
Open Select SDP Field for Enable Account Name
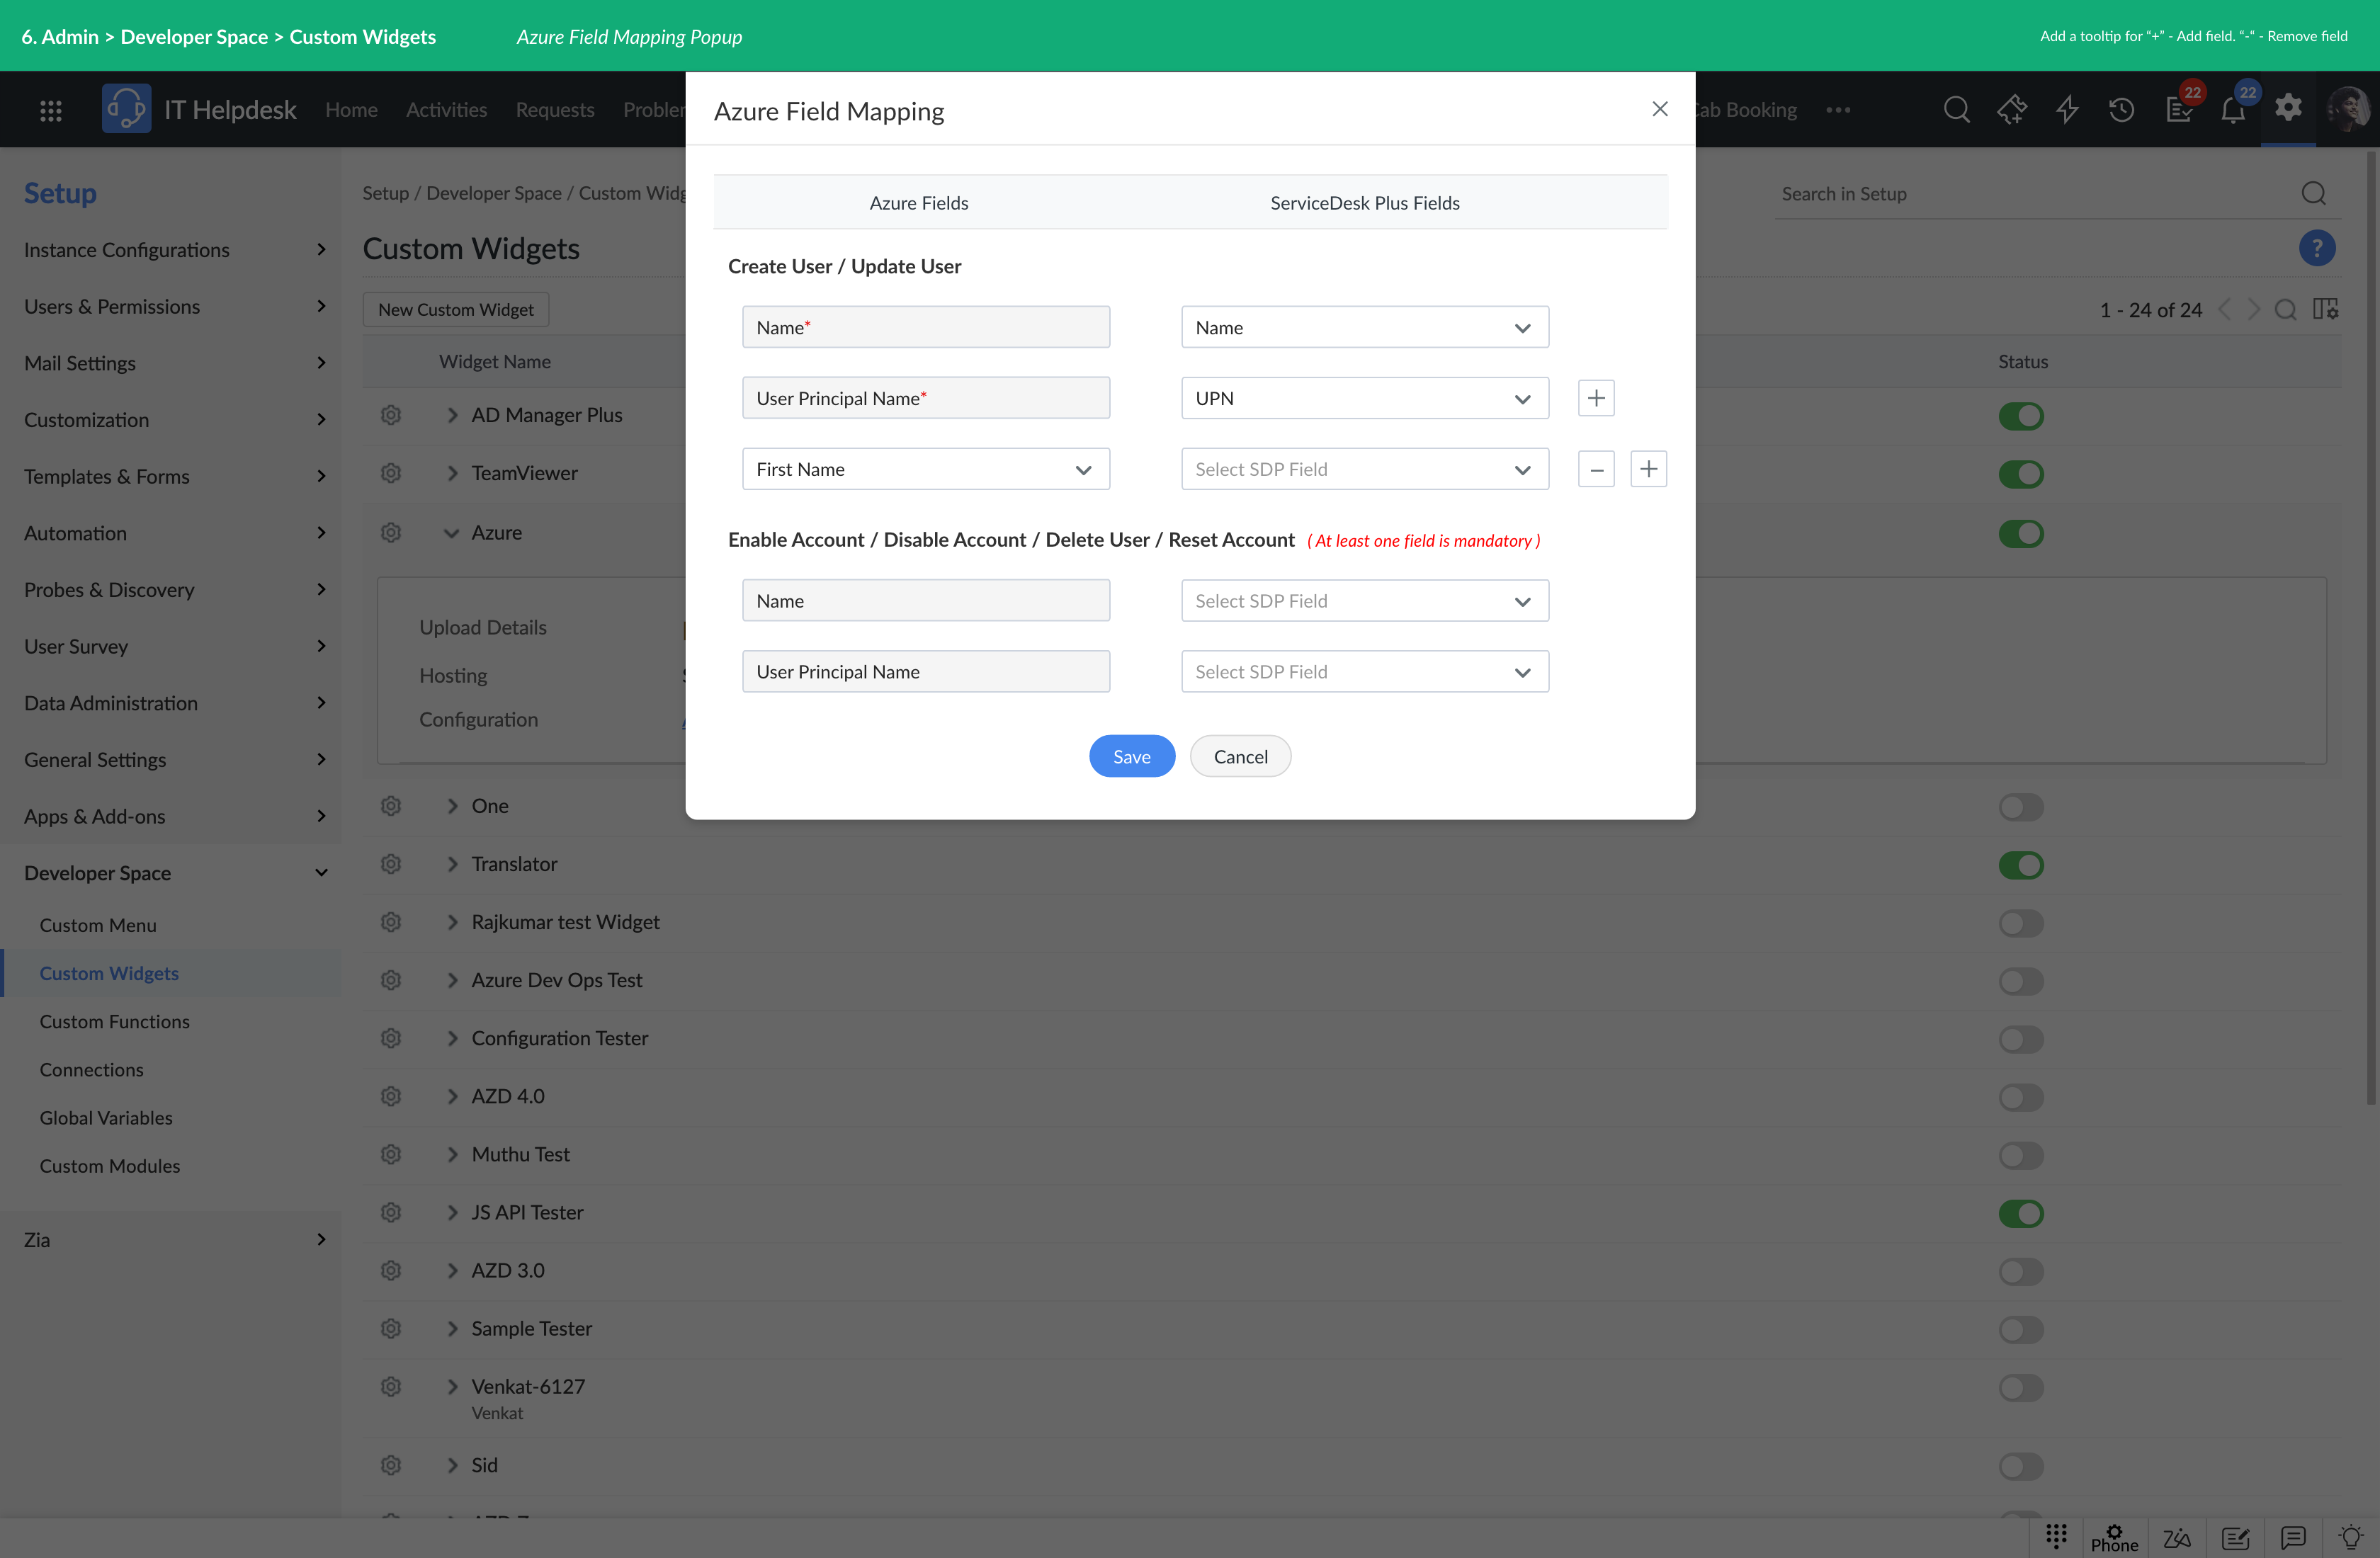pos(1364,601)
